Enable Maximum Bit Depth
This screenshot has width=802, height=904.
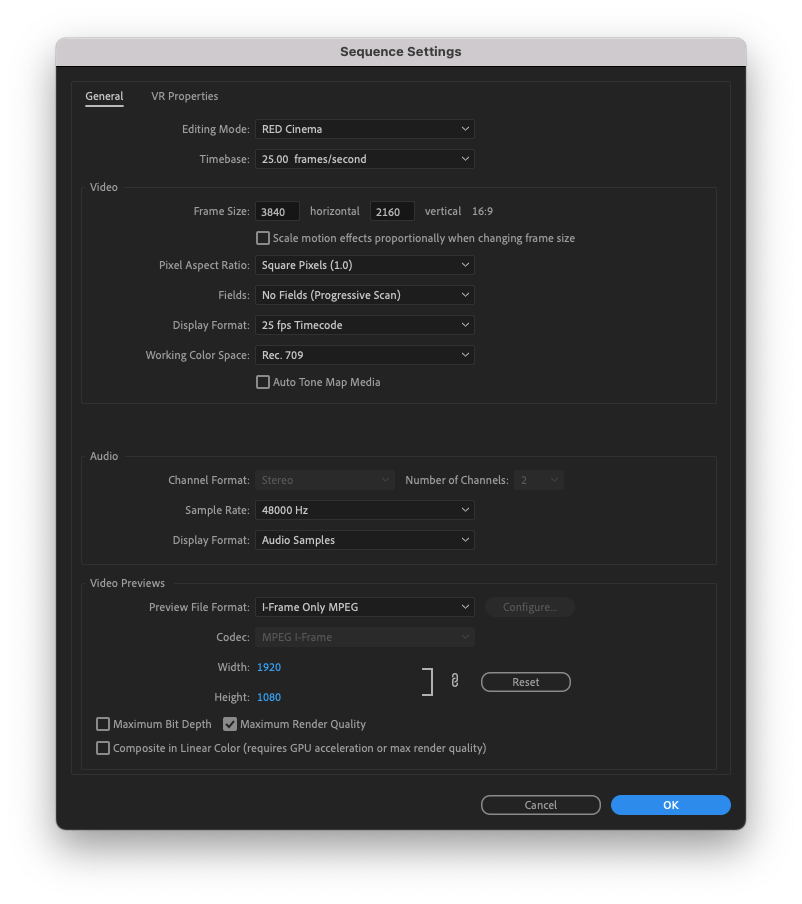tap(103, 723)
